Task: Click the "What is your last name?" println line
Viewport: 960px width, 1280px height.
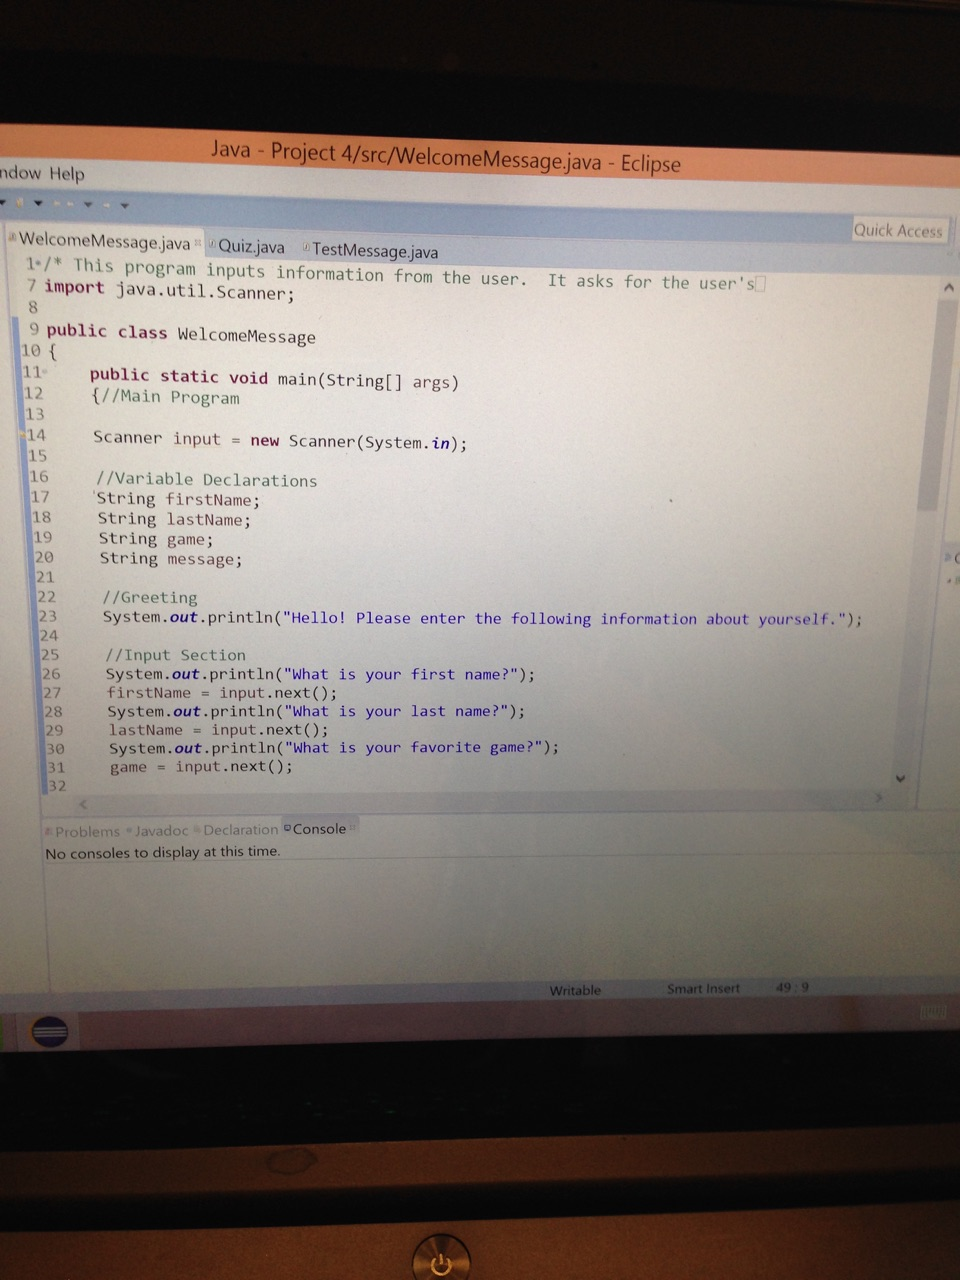Action: (x=316, y=711)
